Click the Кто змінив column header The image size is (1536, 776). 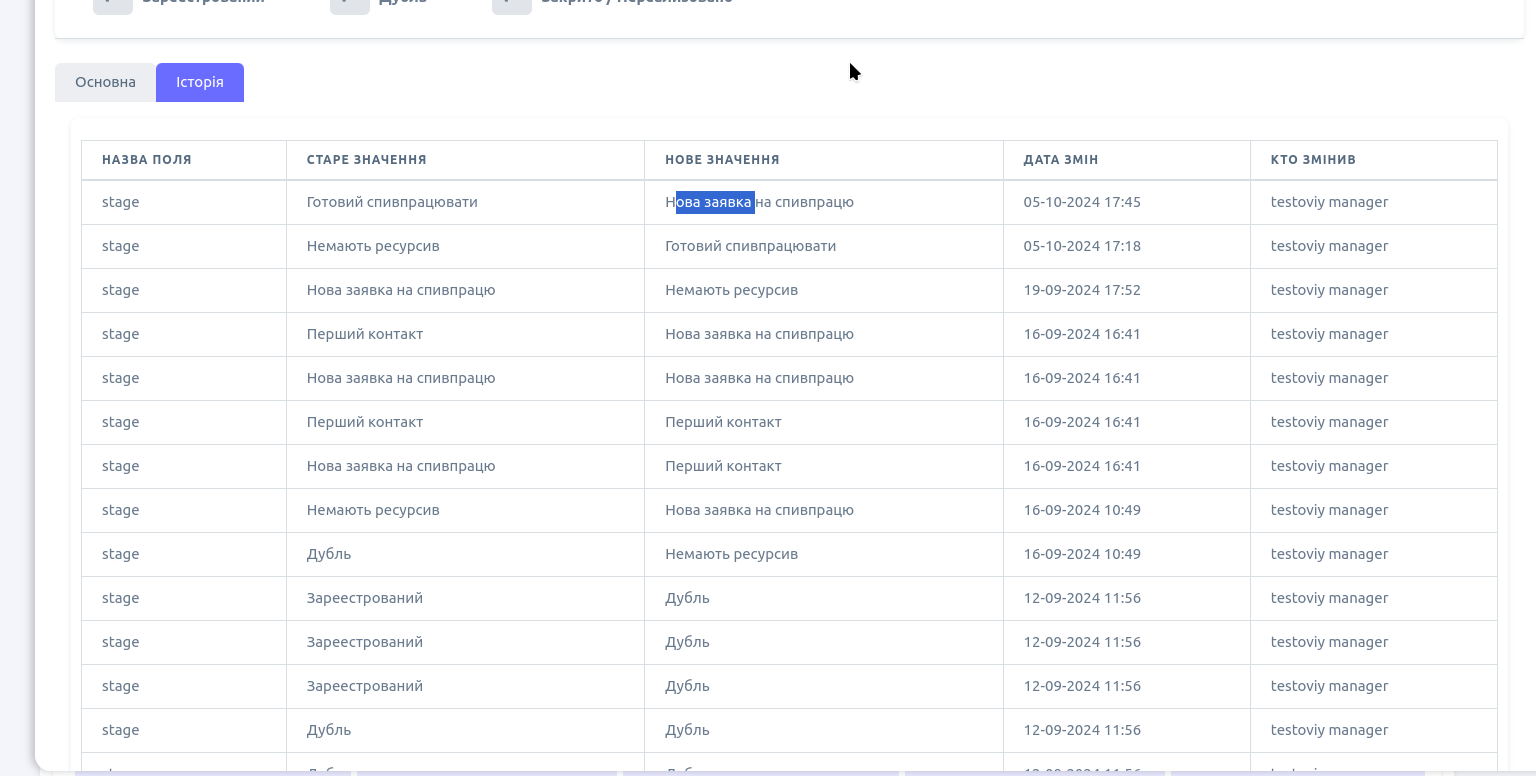(1313, 160)
